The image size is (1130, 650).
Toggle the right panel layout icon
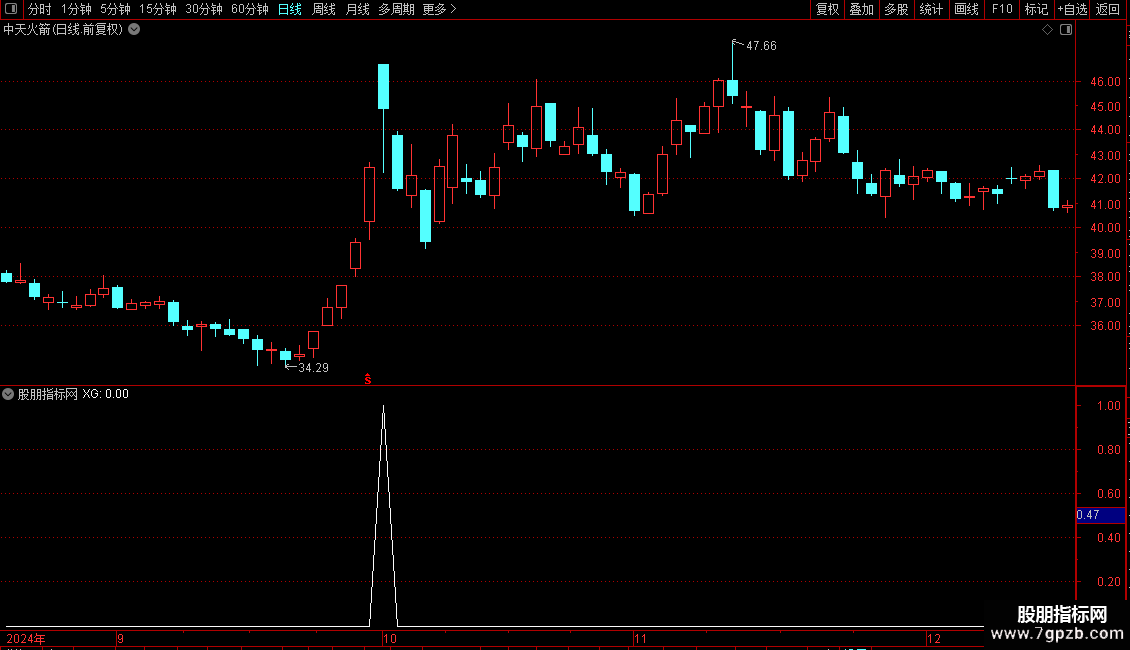[1066, 30]
